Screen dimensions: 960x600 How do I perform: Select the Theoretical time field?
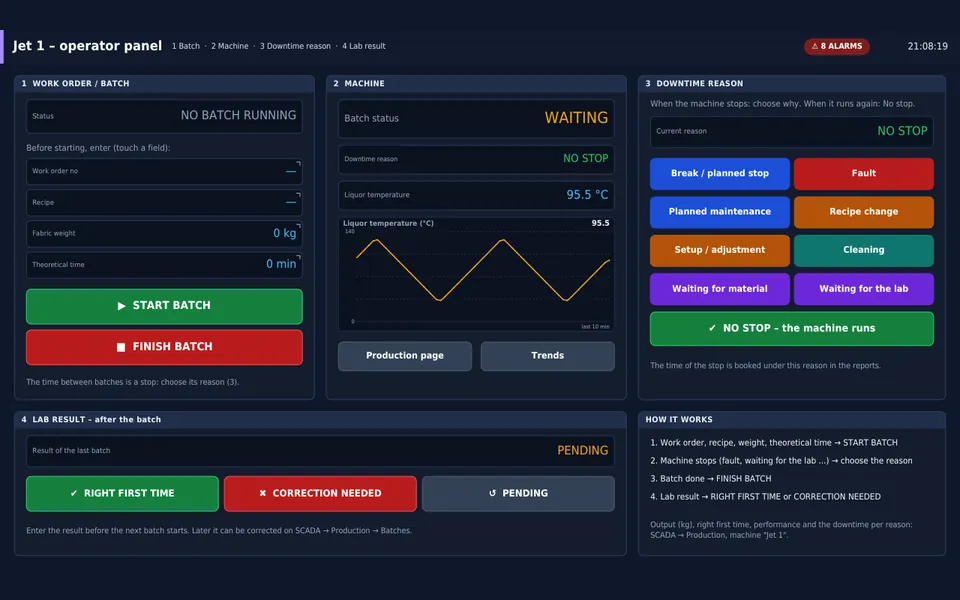tap(164, 265)
